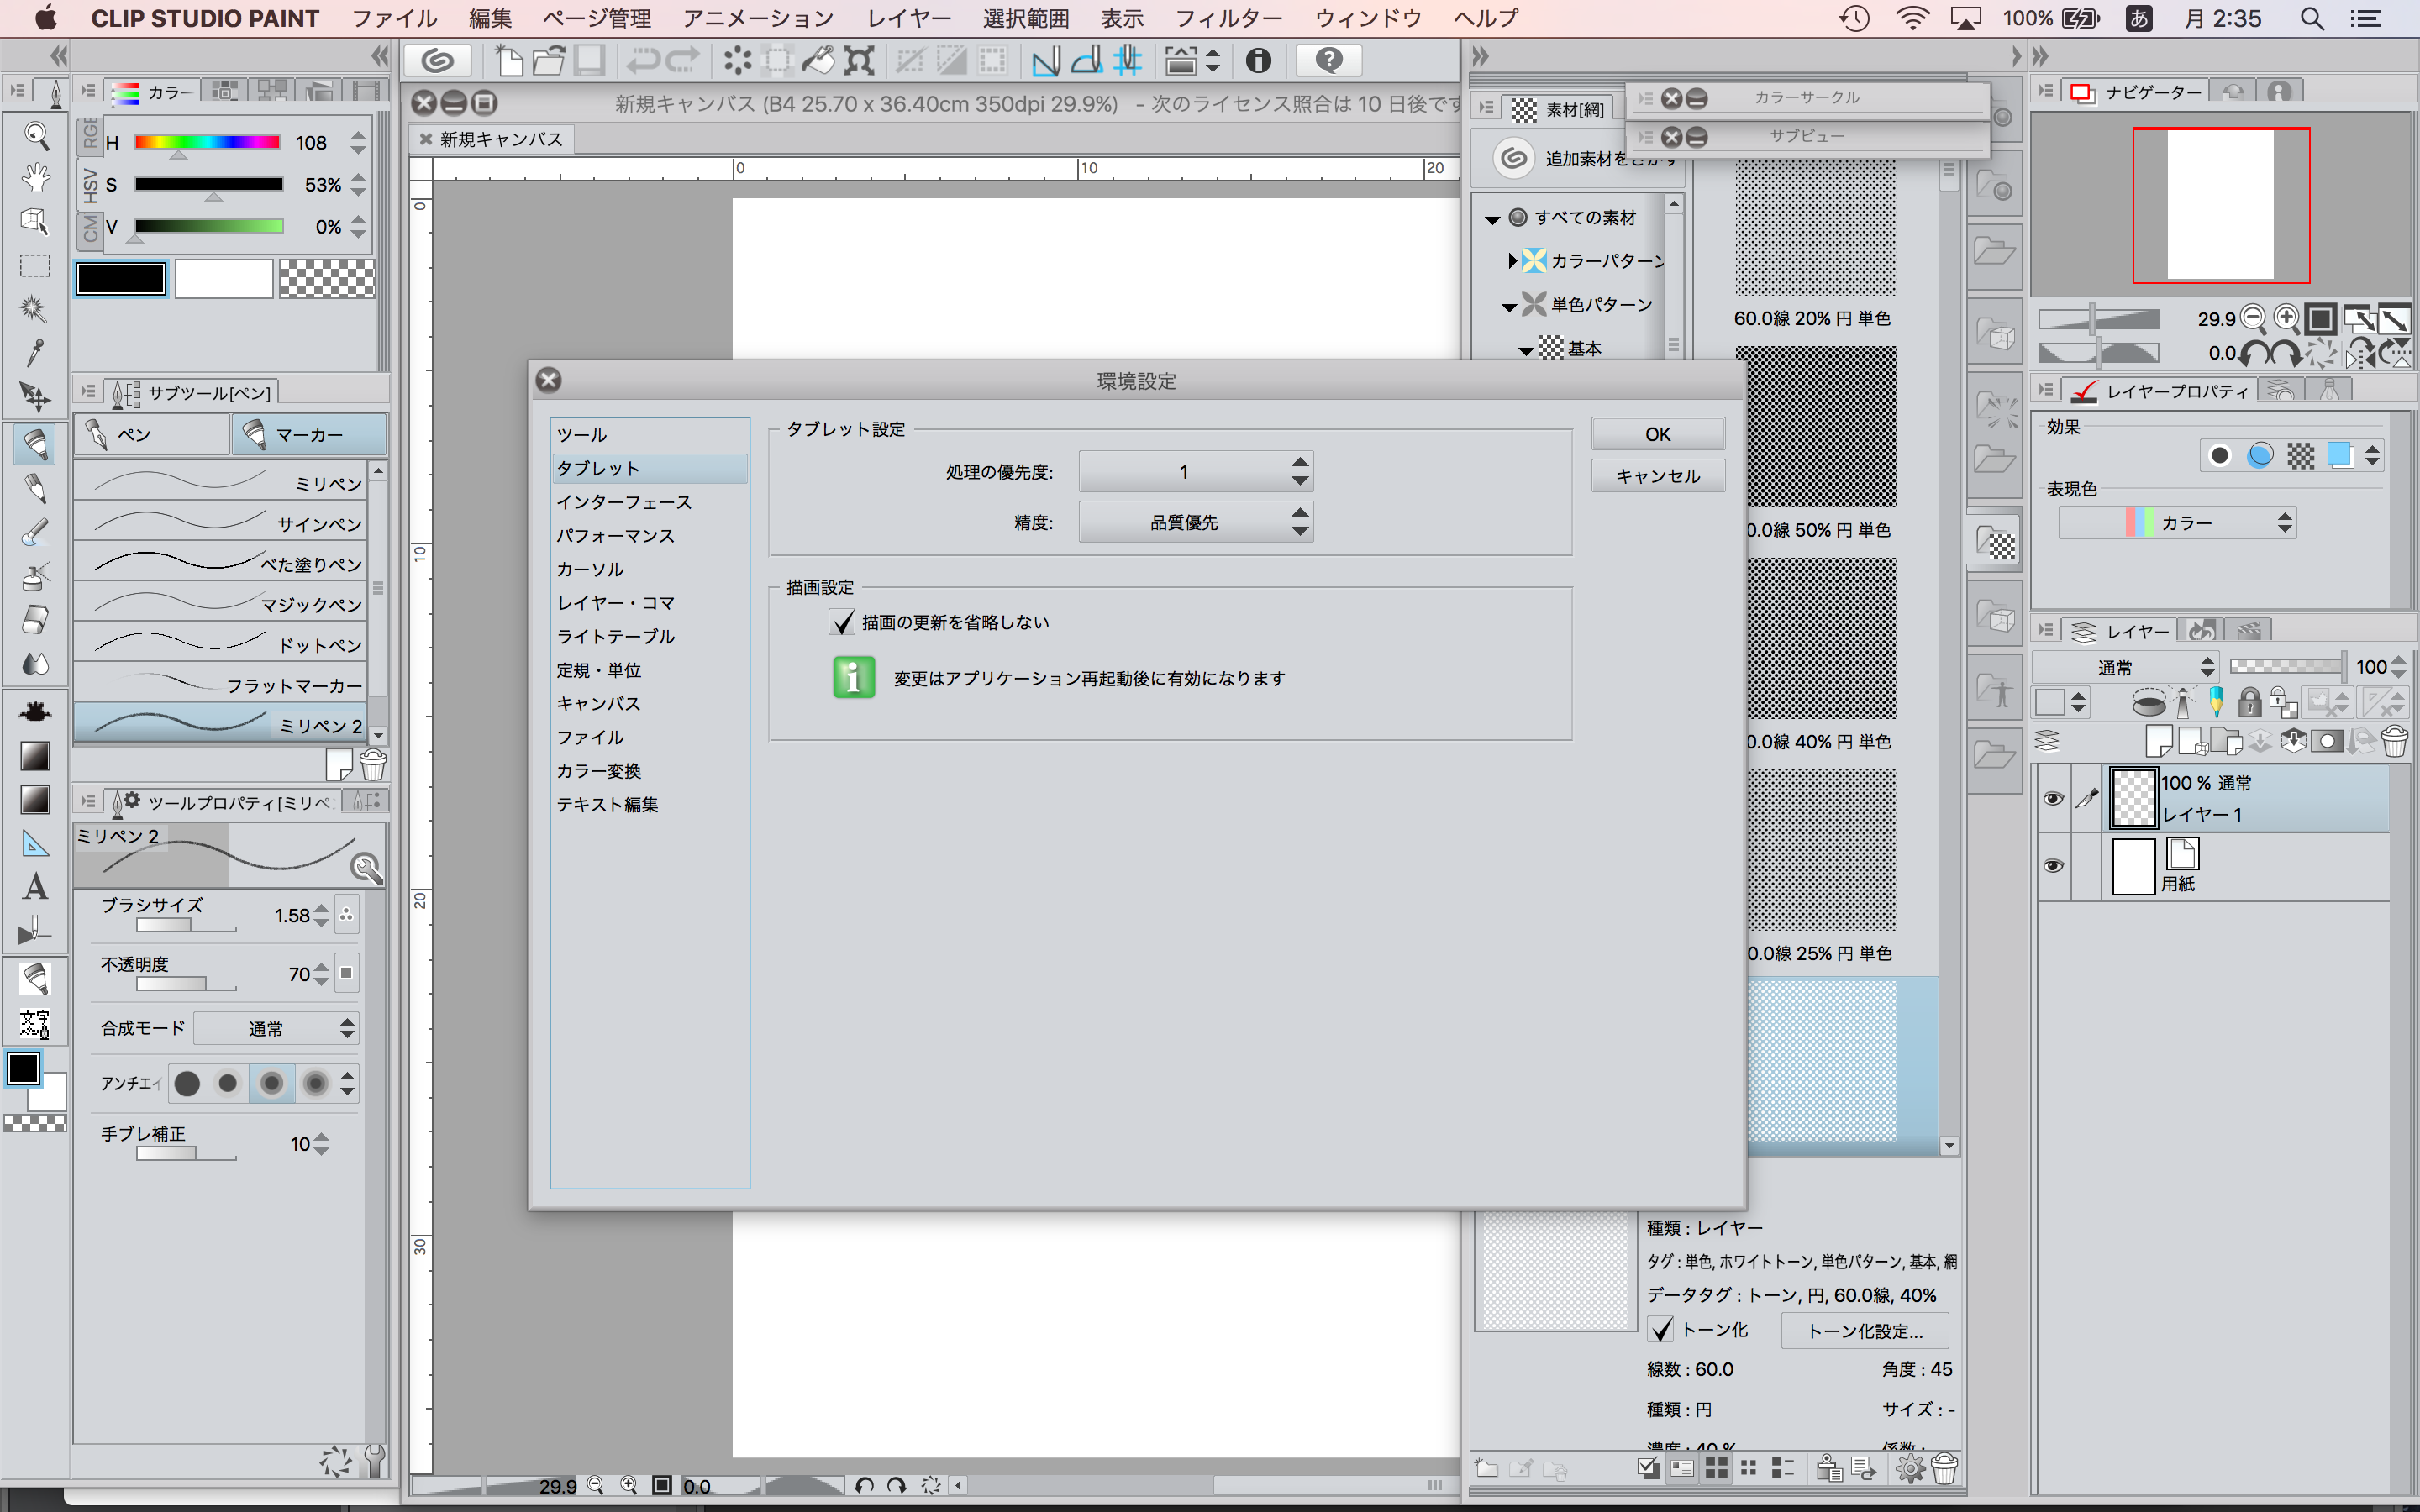The height and width of the screenshot is (1512, 2420).
Task: Select the eyedropper tool
Action: 35,352
